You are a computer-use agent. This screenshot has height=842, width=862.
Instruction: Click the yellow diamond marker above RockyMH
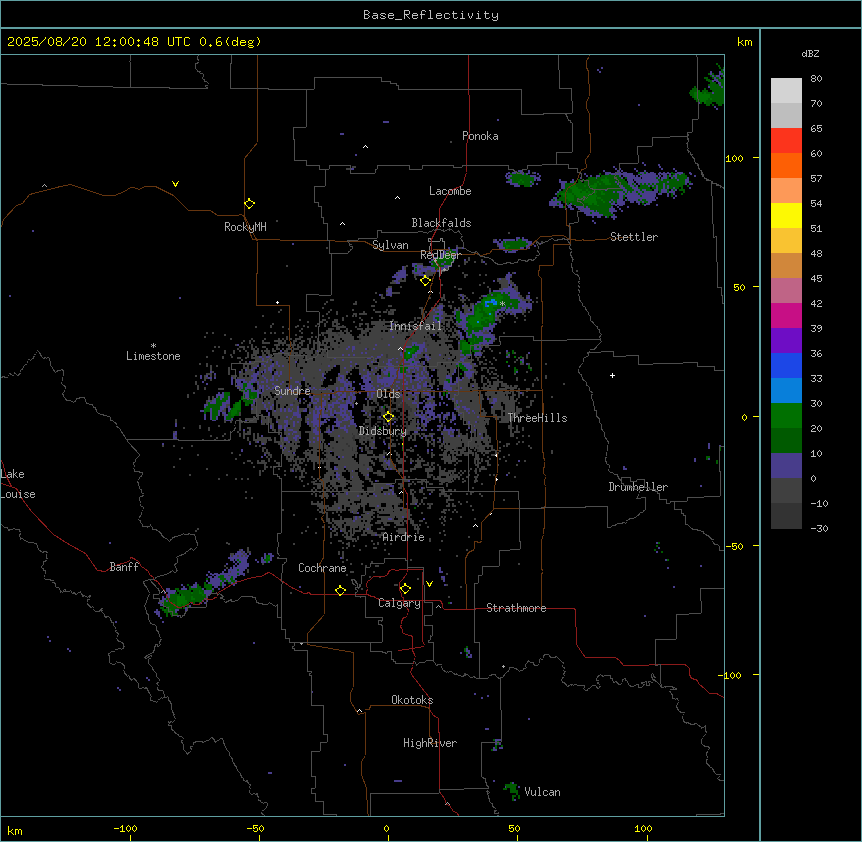click(x=250, y=203)
